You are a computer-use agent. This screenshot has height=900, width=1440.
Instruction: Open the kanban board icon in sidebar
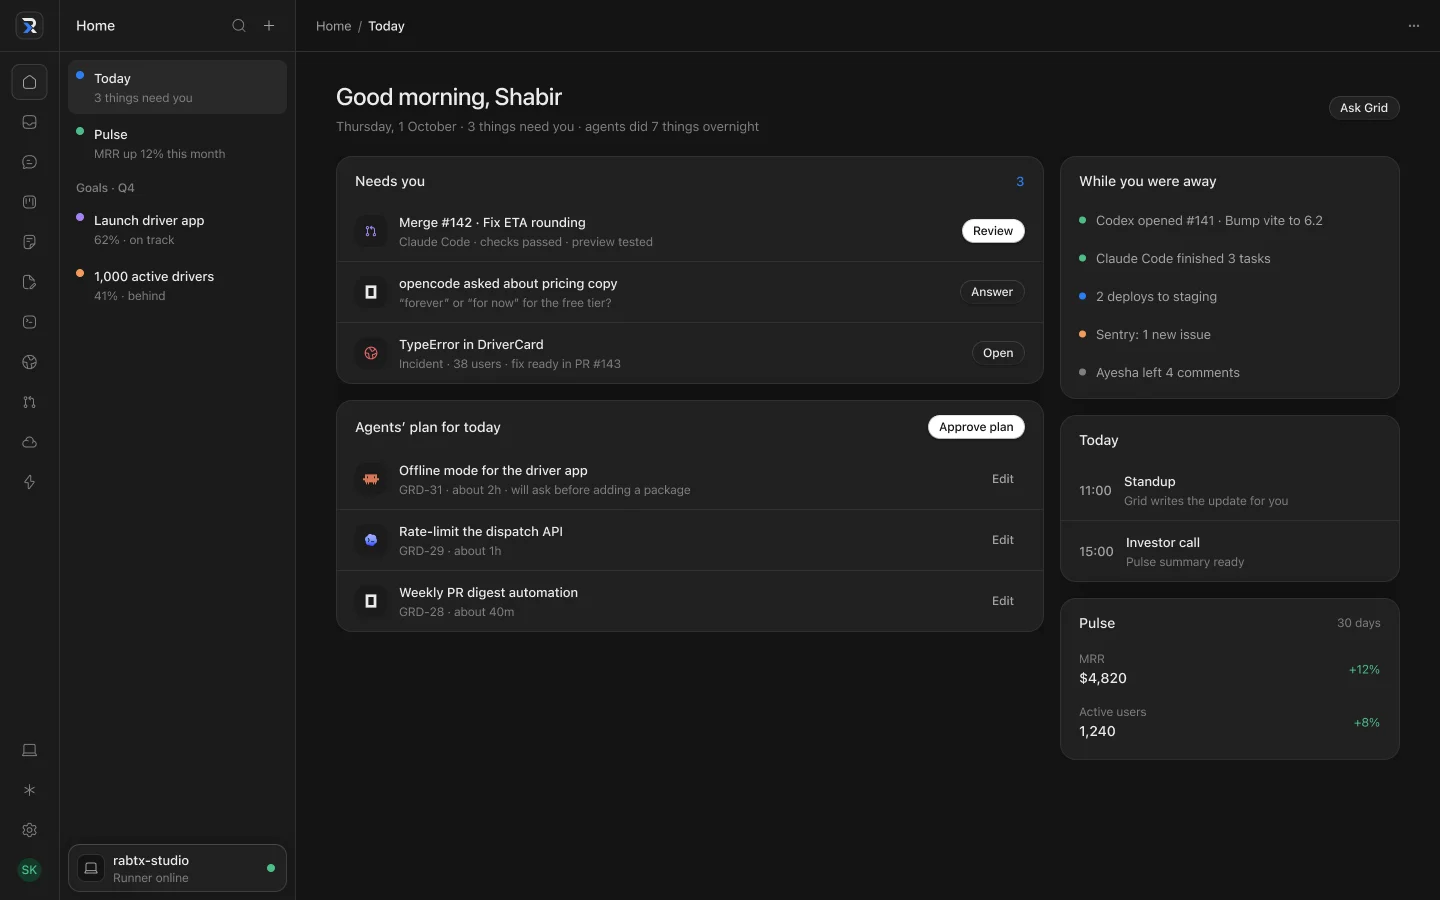(x=29, y=202)
